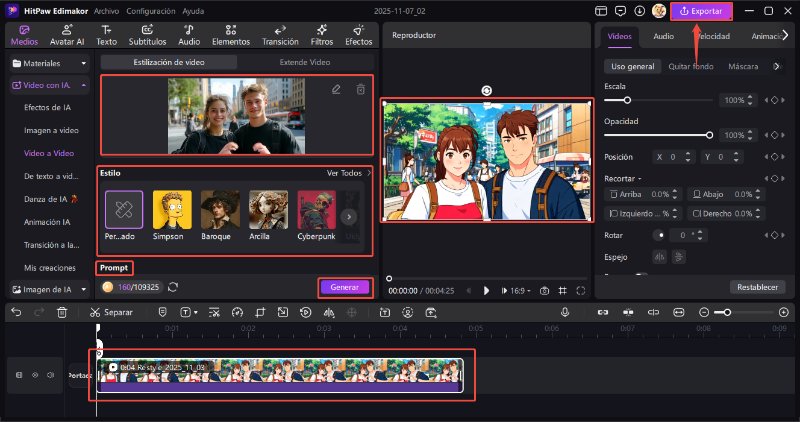This screenshot has height=422, width=800.
Task: Switch to the Audio properties tab
Action: 663,36
